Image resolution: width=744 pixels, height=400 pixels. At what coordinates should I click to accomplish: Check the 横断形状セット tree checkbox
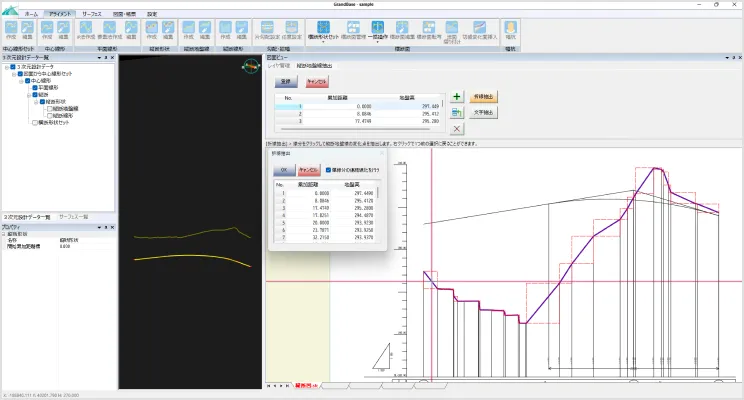pyautogui.click(x=35, y=122)
